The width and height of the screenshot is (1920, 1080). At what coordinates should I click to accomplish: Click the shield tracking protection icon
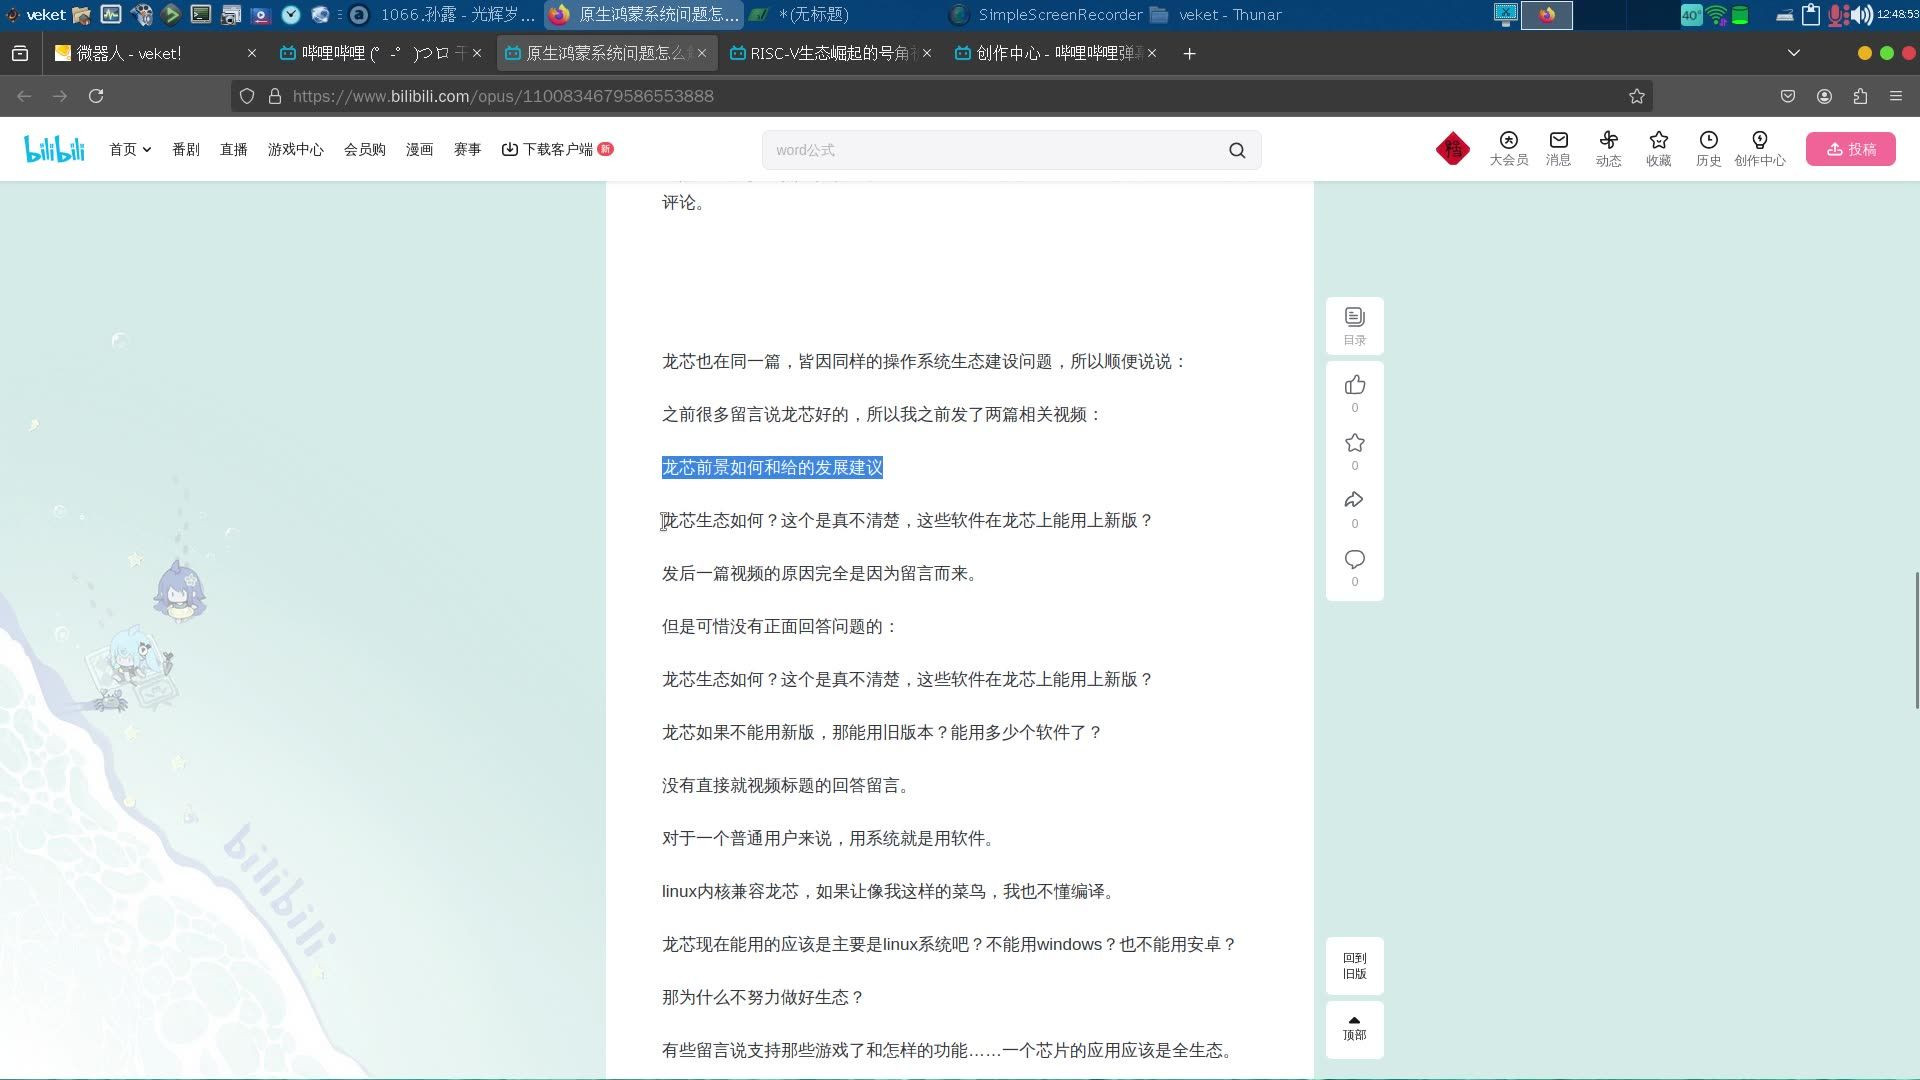click(x=247, y=96)
